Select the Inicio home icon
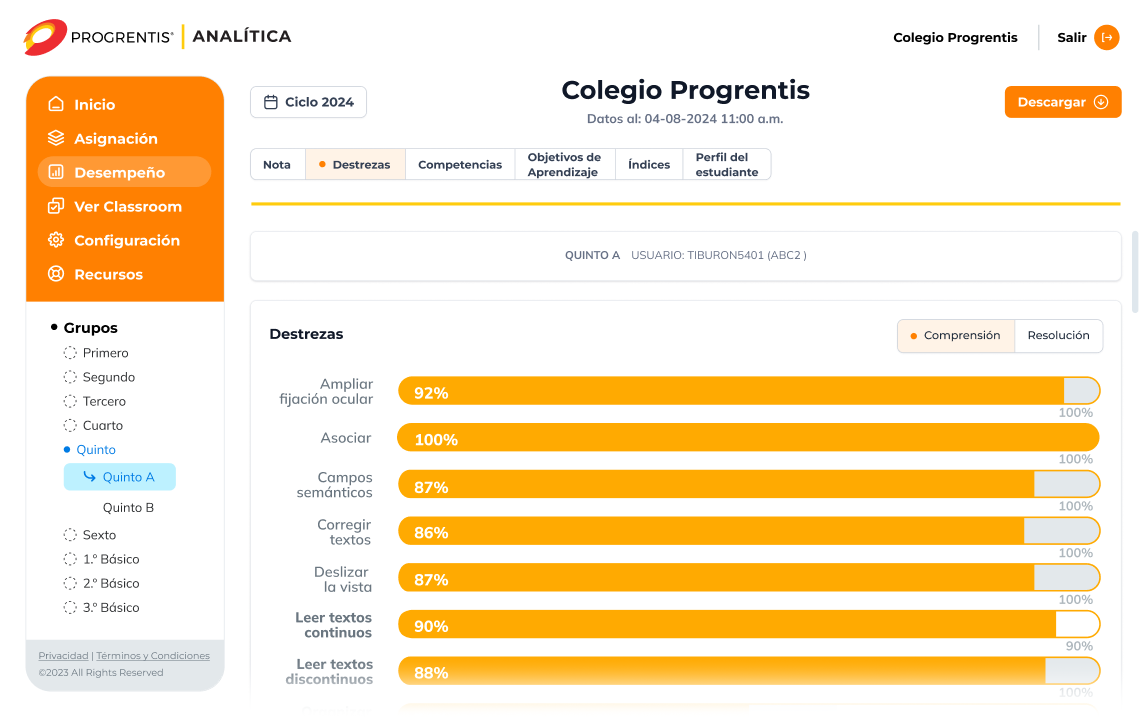The height and width of the screenshot is (717, 1148). (x=56, y=104)
